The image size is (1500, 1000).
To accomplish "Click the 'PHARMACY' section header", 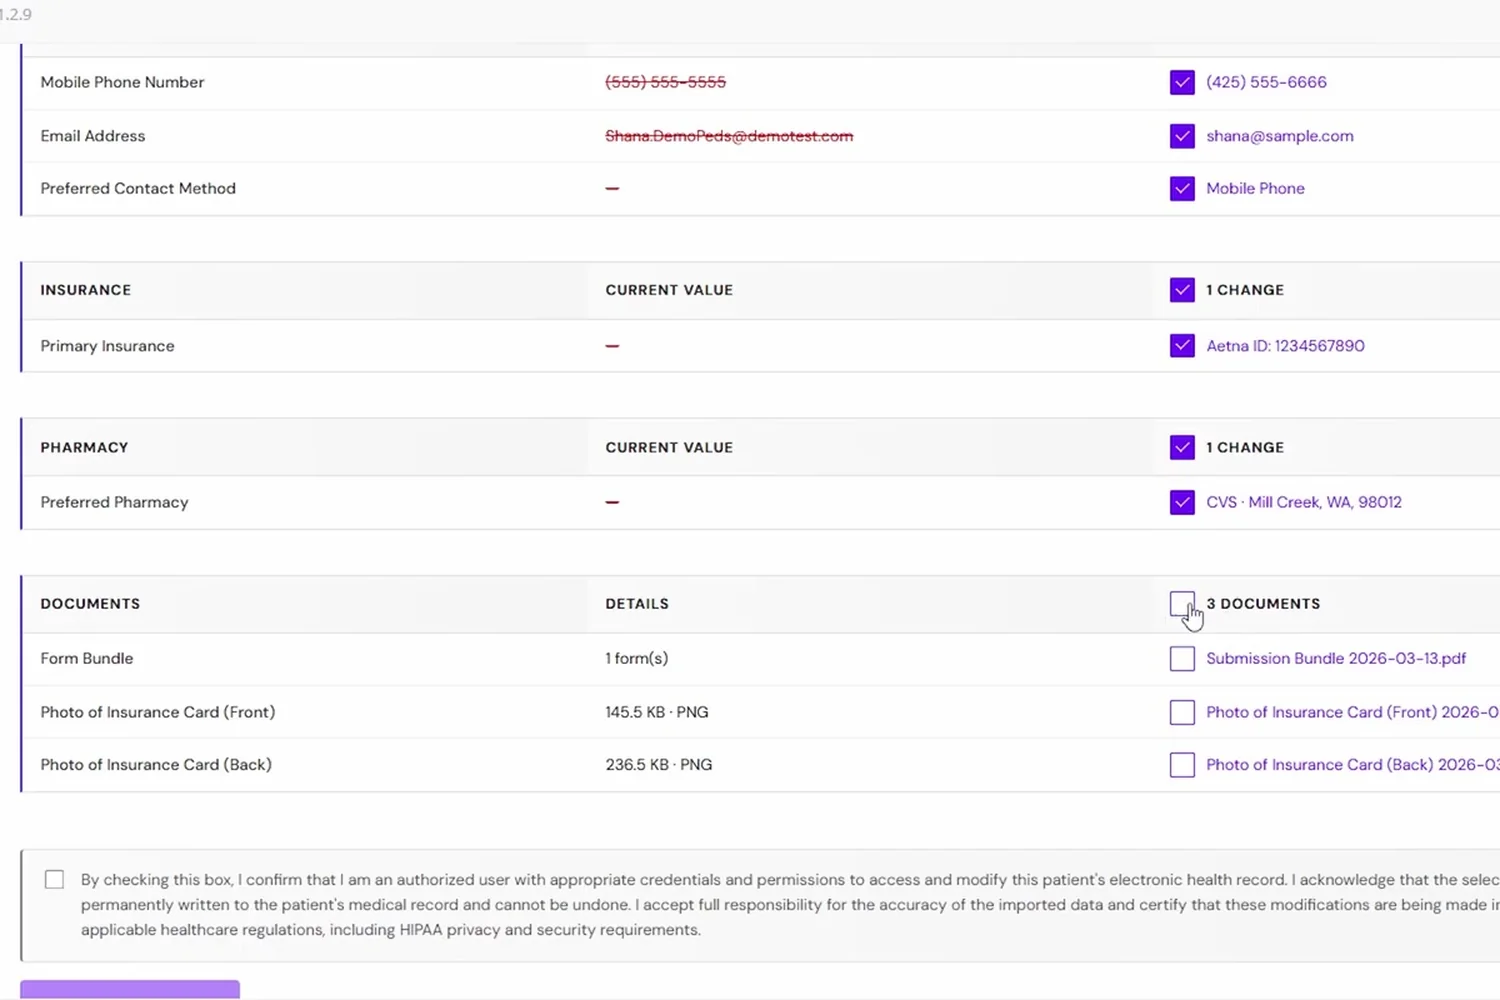I will click(x=84, y=447).
